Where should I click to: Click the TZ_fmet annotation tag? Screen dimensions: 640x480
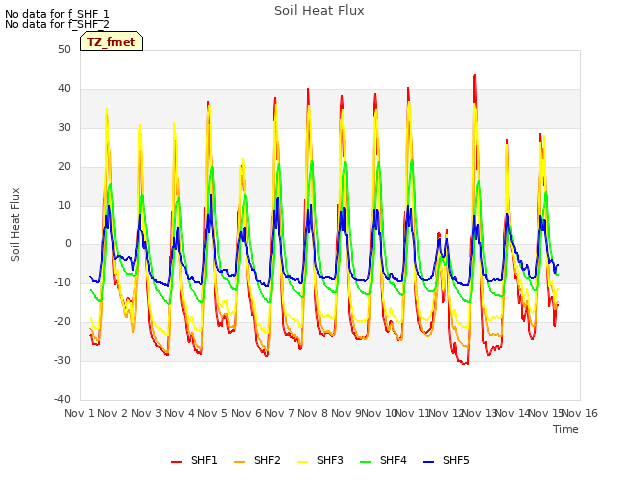click(111, 42)
